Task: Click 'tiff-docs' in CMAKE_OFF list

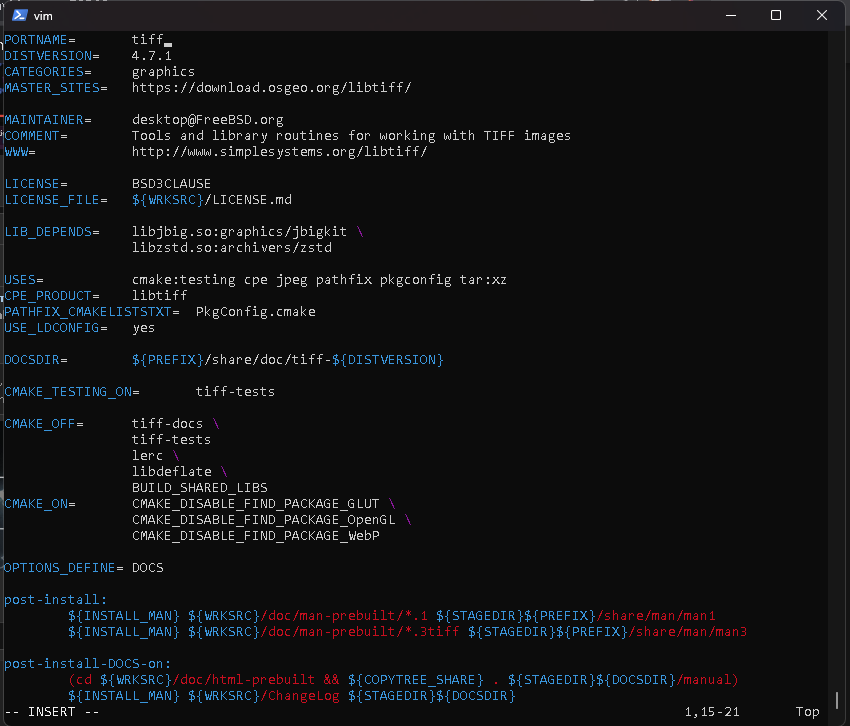Action: point(168,424)
